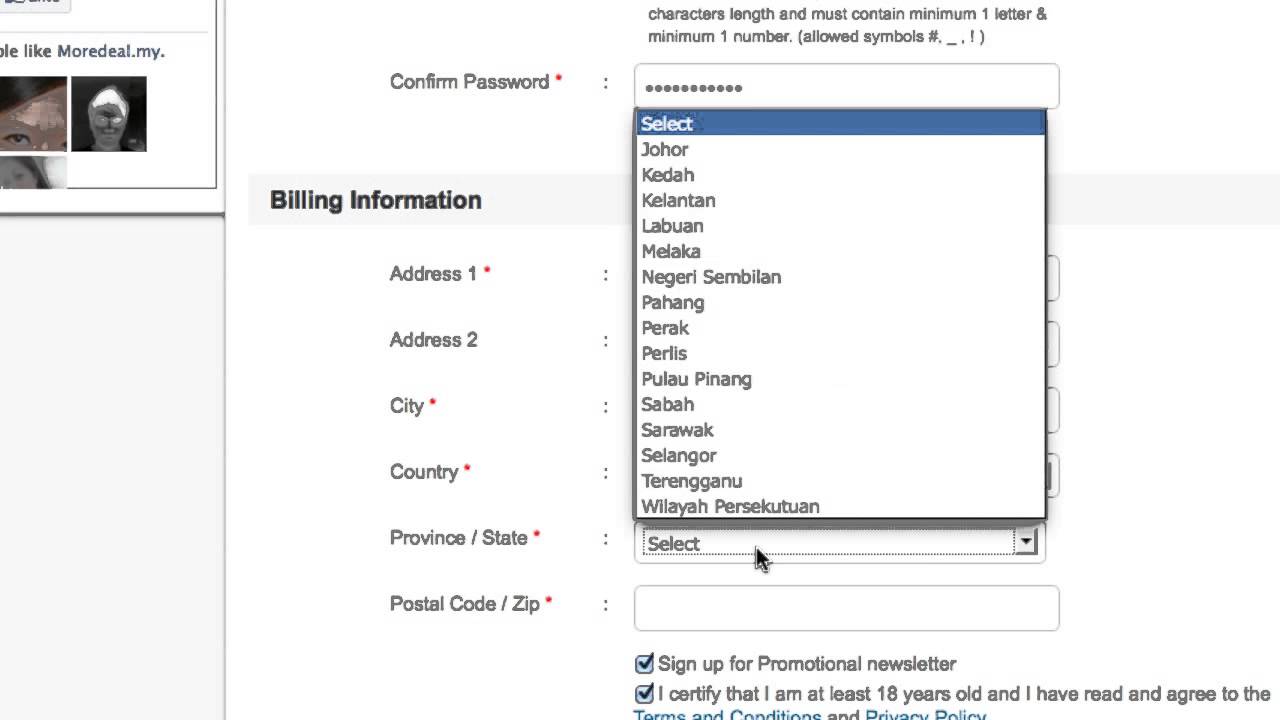This screenshot has height=720, width=1280.
Task: Select Negeri Sembilan option
Action: (711, 277)
